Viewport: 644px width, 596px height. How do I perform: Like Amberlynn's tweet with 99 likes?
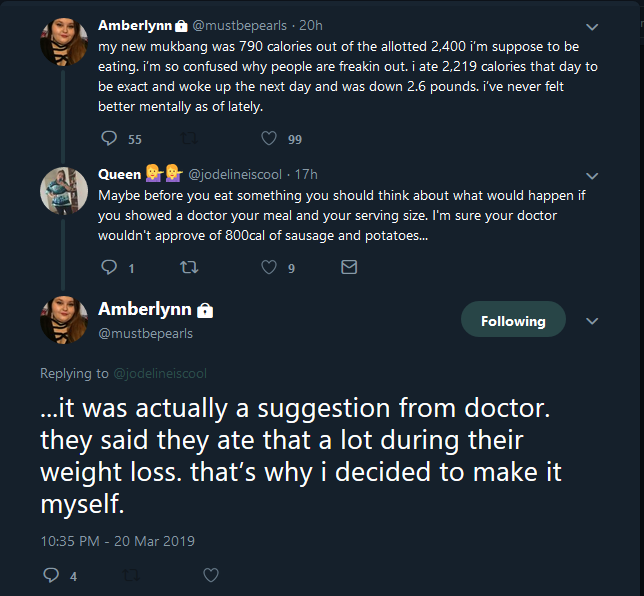point(269,138)
